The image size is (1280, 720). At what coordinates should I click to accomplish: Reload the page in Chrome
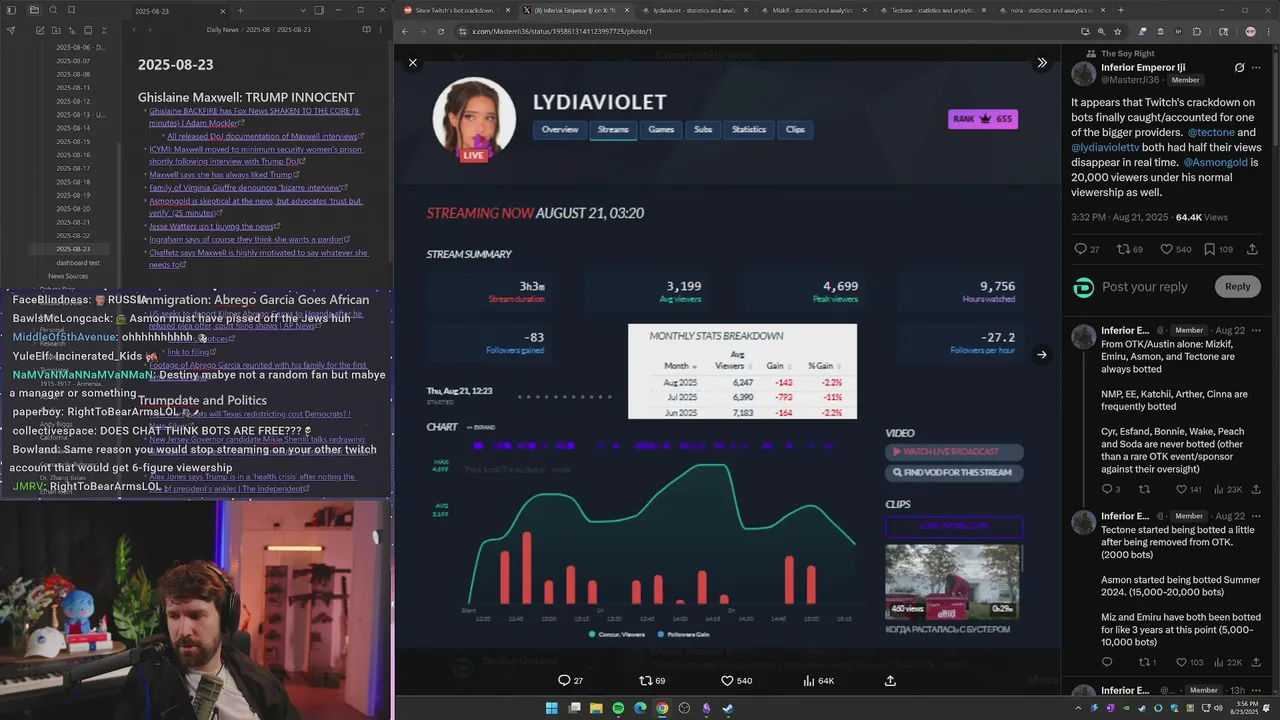441,31
